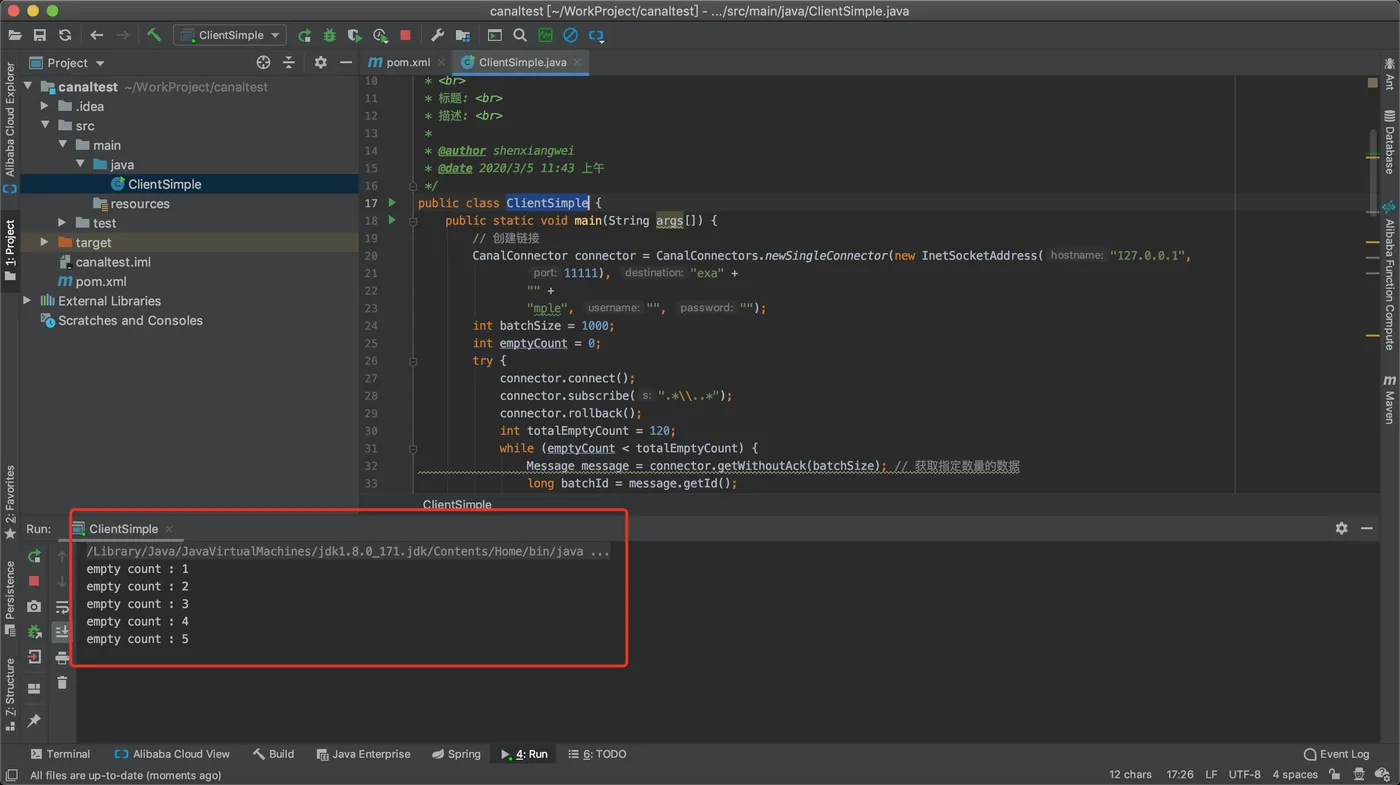This screenshot has width=1400, height=785.
Task: Click the green monitor icon in toolbar
Action: tap(545, 35)
